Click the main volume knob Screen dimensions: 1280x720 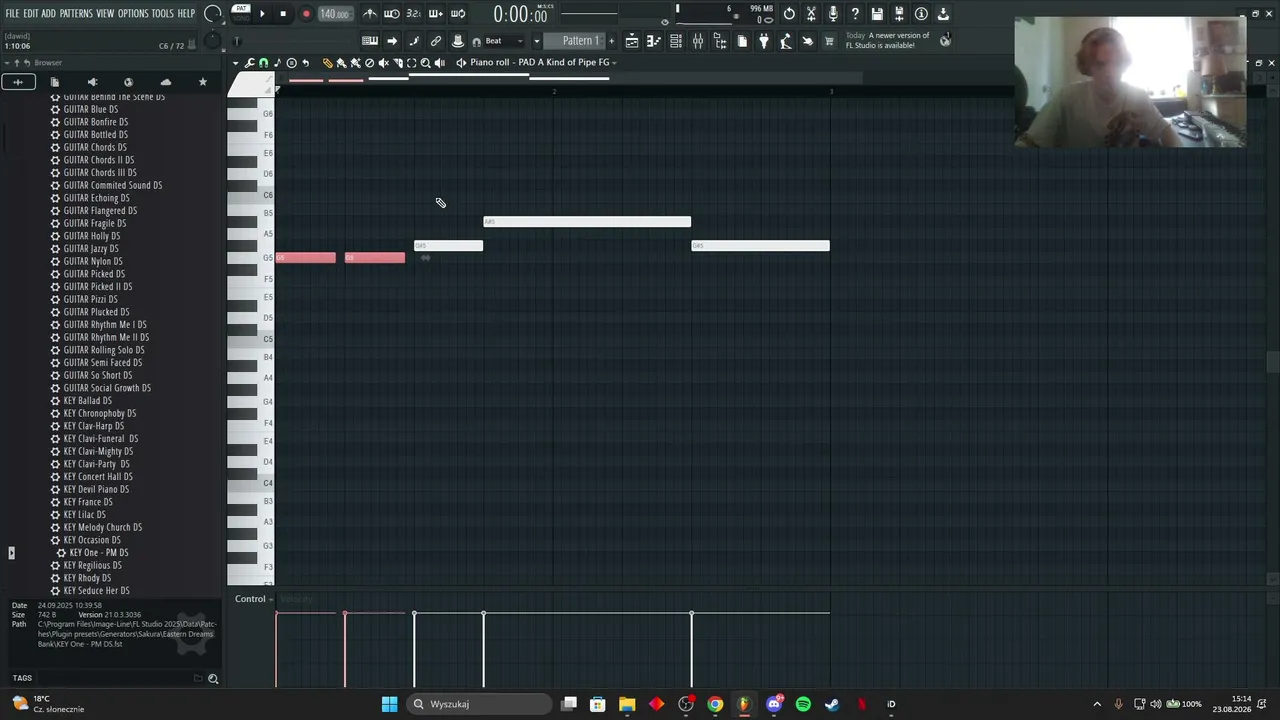pos(212,14)
